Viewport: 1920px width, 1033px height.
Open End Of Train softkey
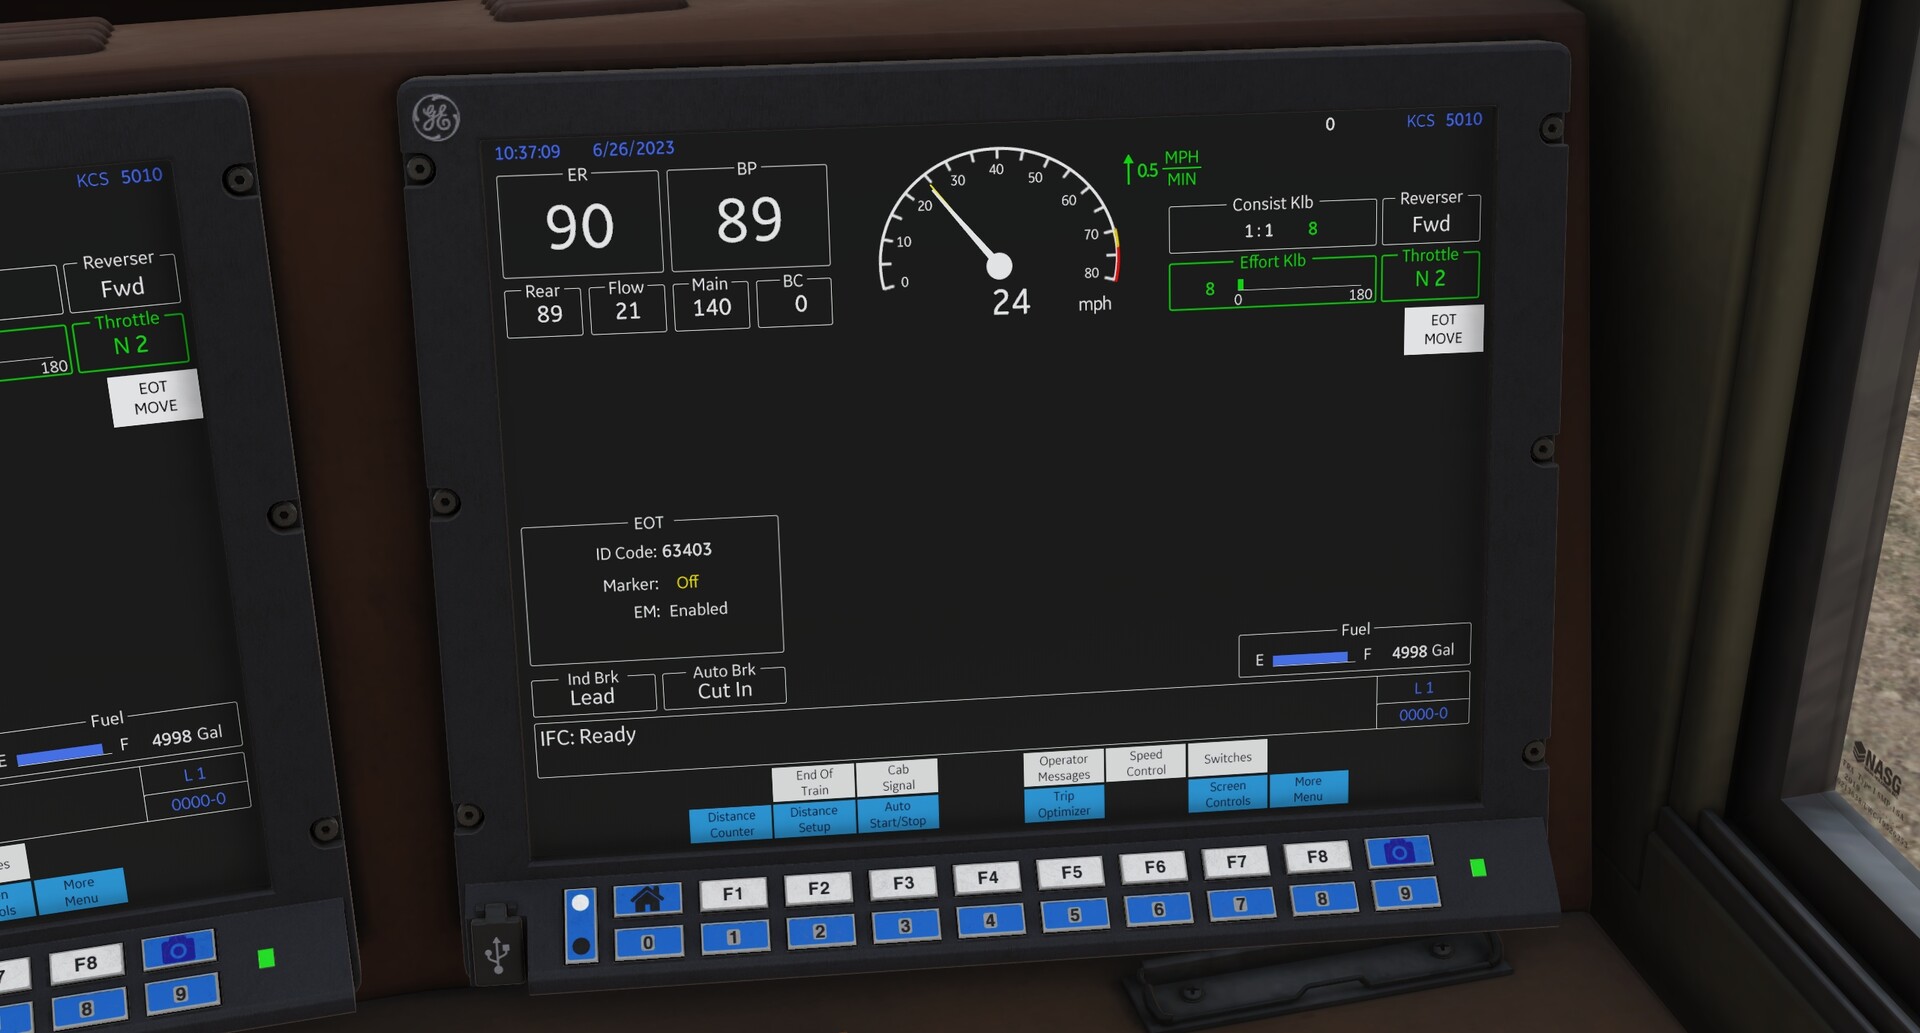click(814, 782)
